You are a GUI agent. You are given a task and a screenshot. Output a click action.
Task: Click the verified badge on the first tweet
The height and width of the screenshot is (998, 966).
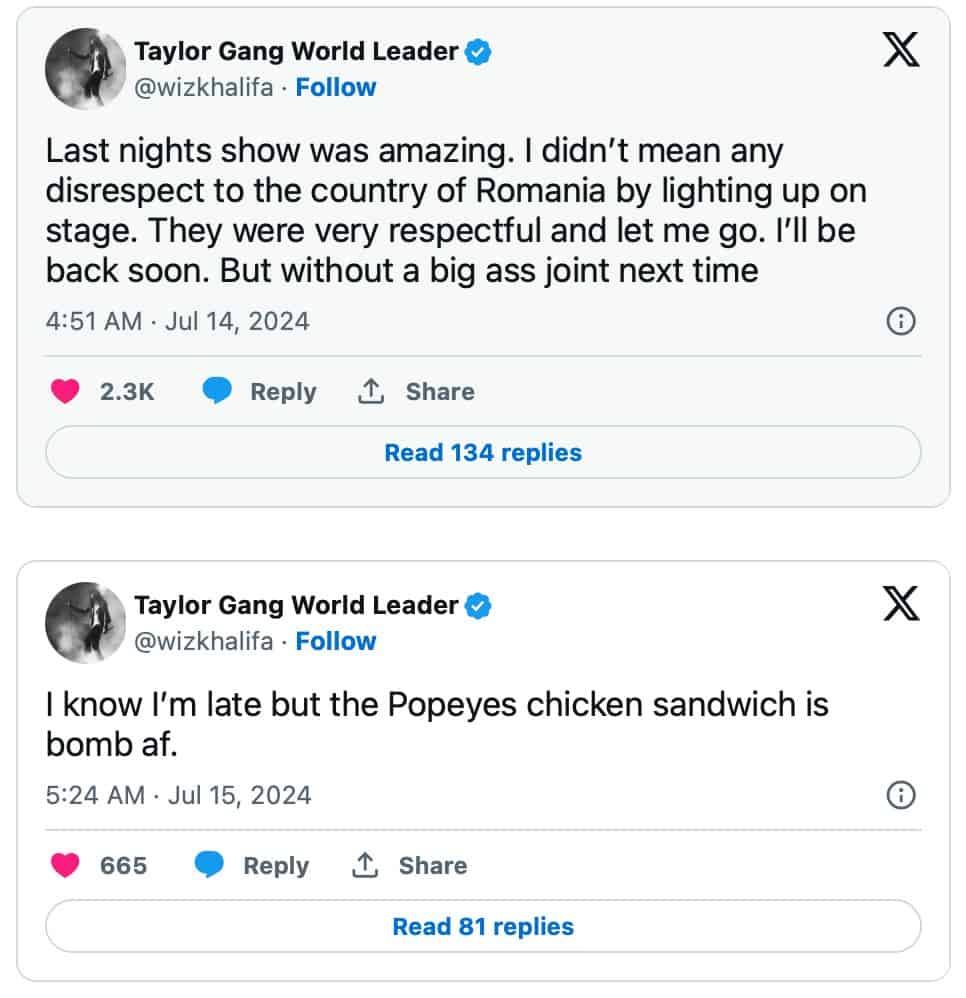coord(480,52)
